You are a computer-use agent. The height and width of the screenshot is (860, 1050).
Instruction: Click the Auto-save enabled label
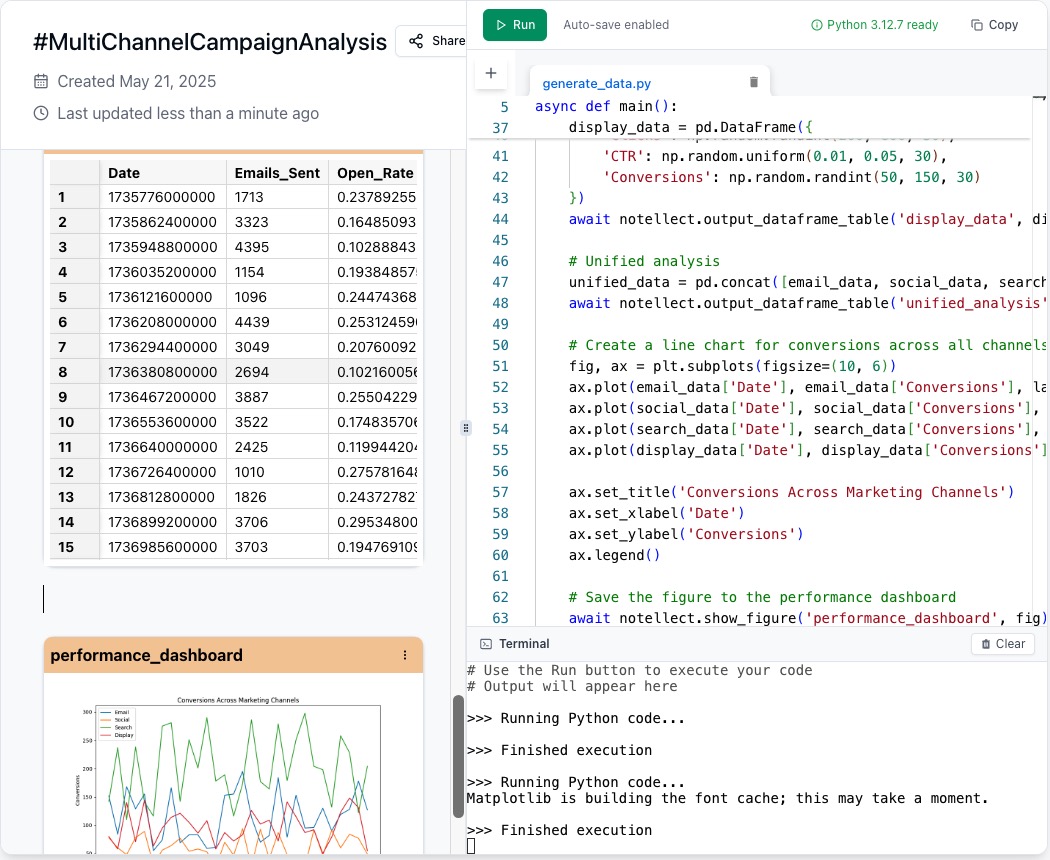[616, 25]
